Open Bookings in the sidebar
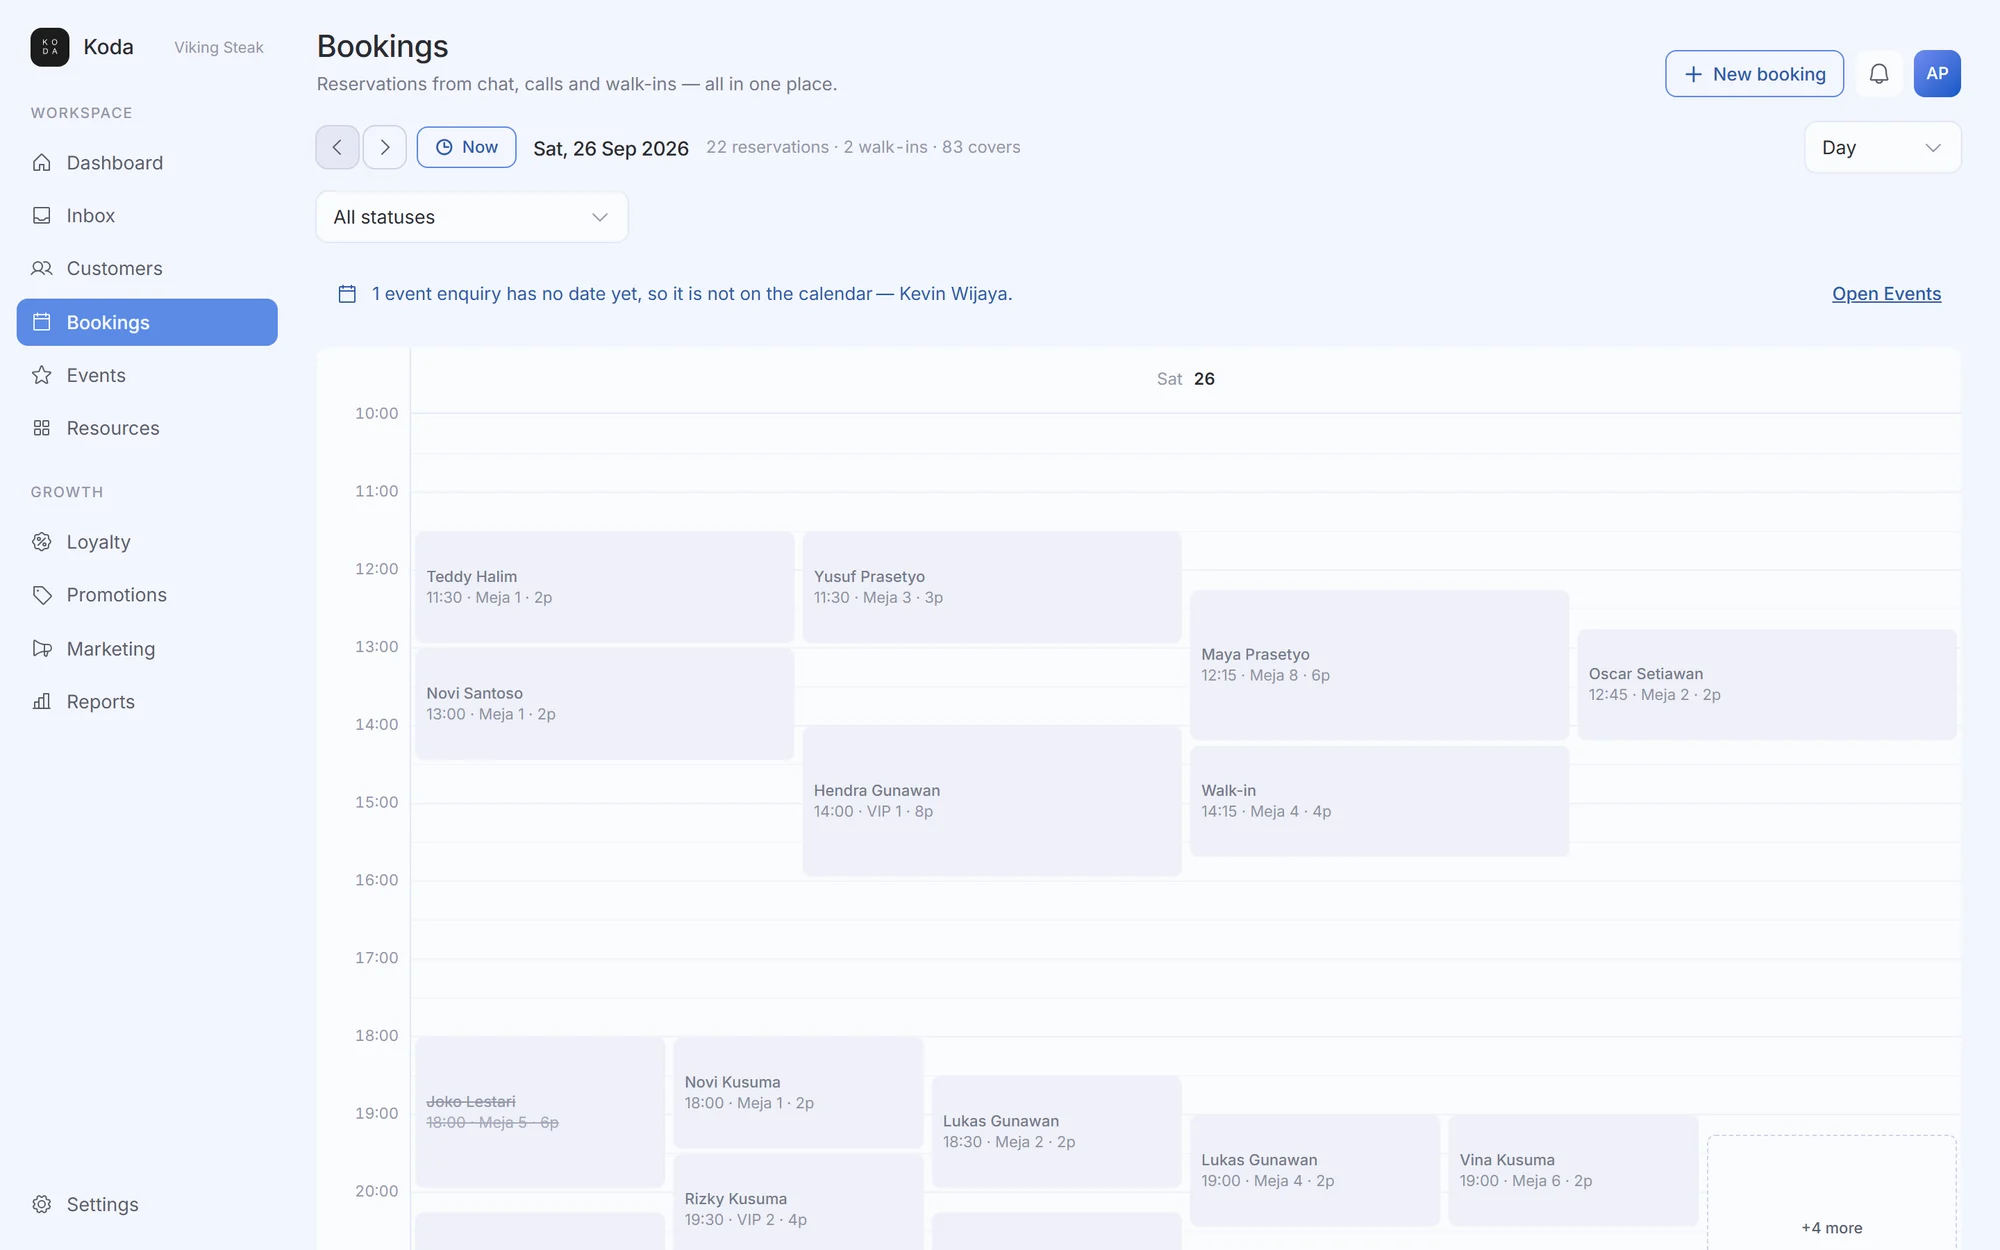This screenshot has height=1250, width=2000. [x=147, y=322]
